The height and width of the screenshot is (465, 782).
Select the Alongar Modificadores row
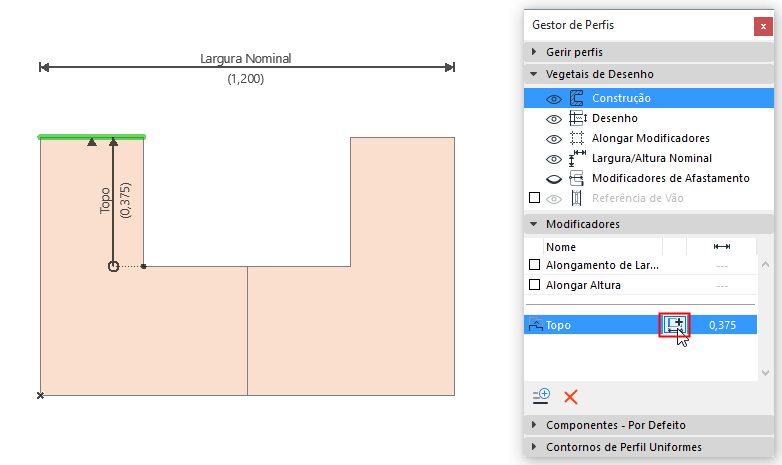coord(649,138)
